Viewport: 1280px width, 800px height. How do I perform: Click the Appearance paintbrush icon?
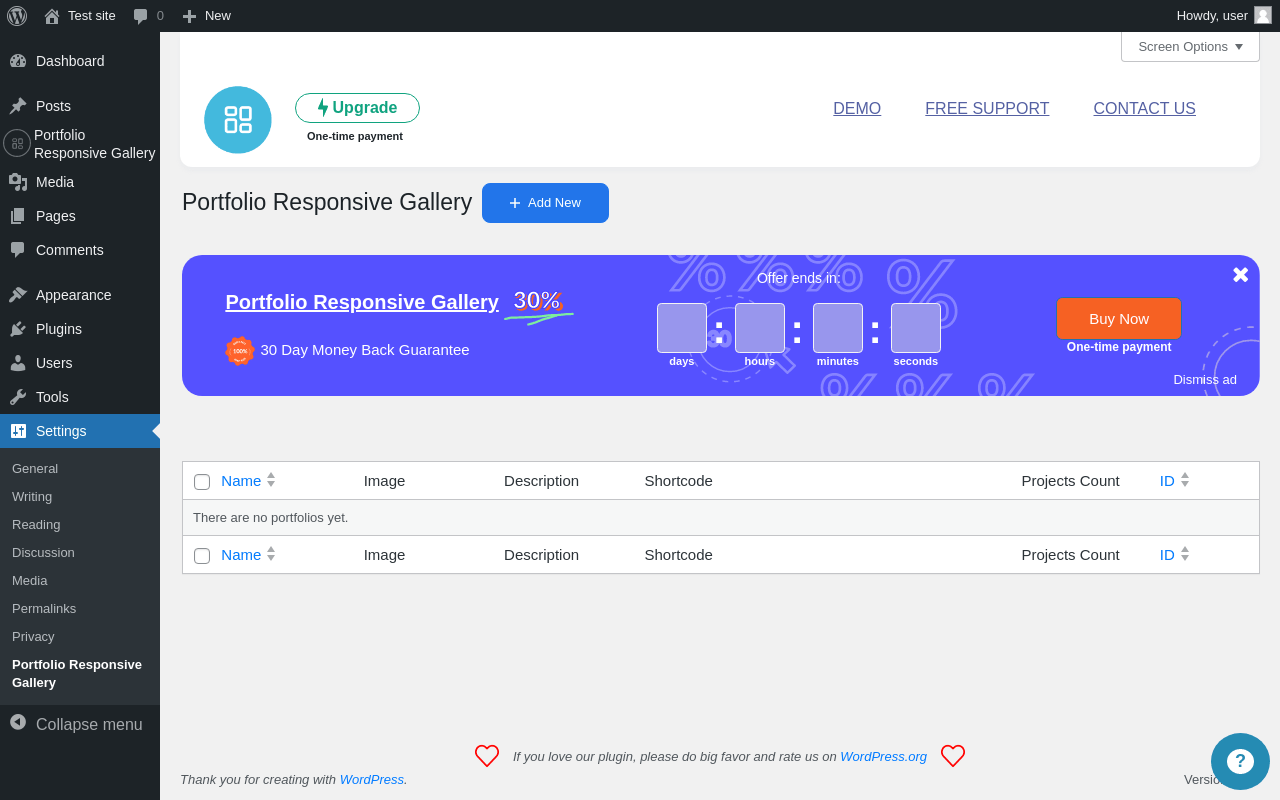click(18, 295)
